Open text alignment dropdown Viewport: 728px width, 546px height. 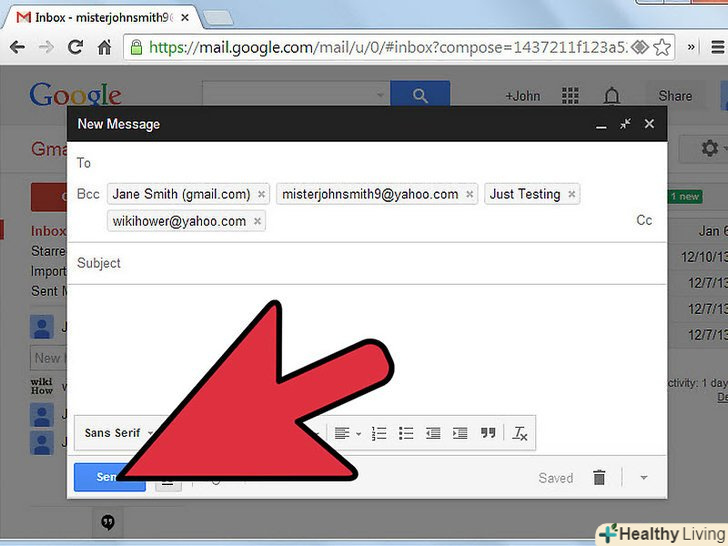point(347,434)
